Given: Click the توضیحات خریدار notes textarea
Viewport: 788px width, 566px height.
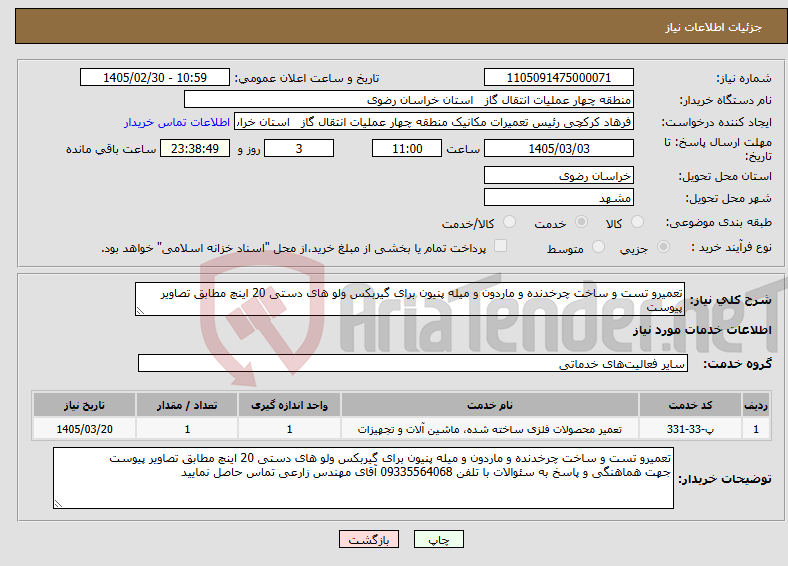Looking at the screenshot, I should pos(363,478).
